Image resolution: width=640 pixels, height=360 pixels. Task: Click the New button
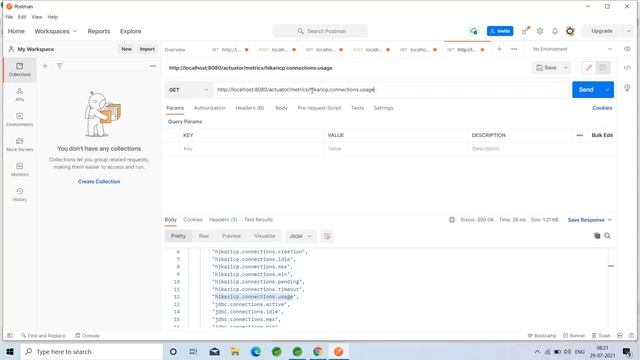click(127, 49)
